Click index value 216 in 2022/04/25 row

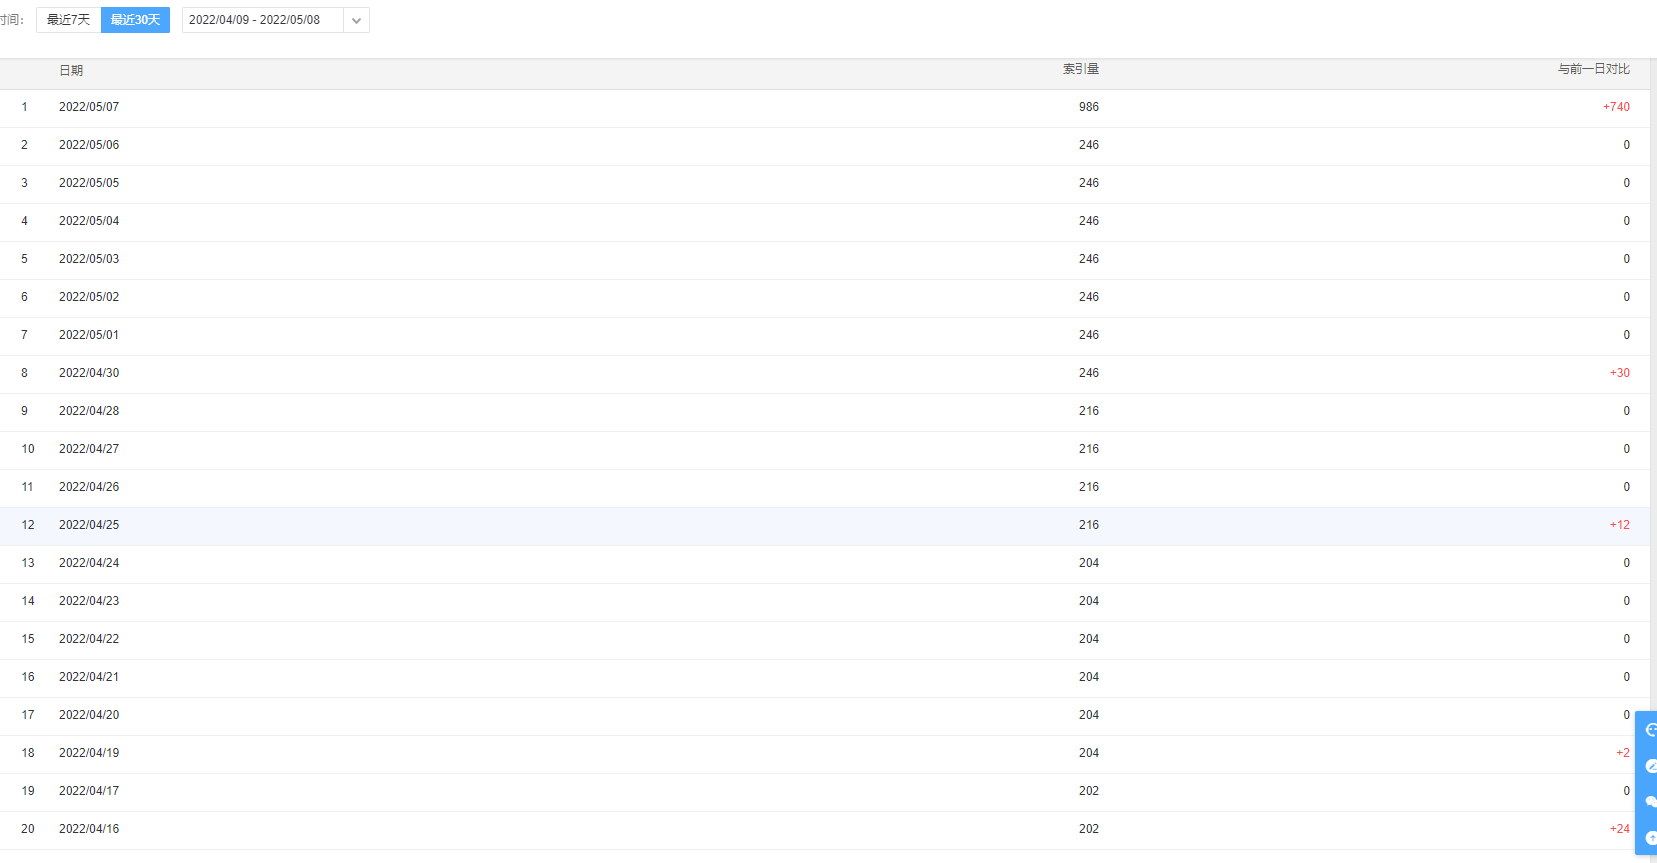point(1089,525)
